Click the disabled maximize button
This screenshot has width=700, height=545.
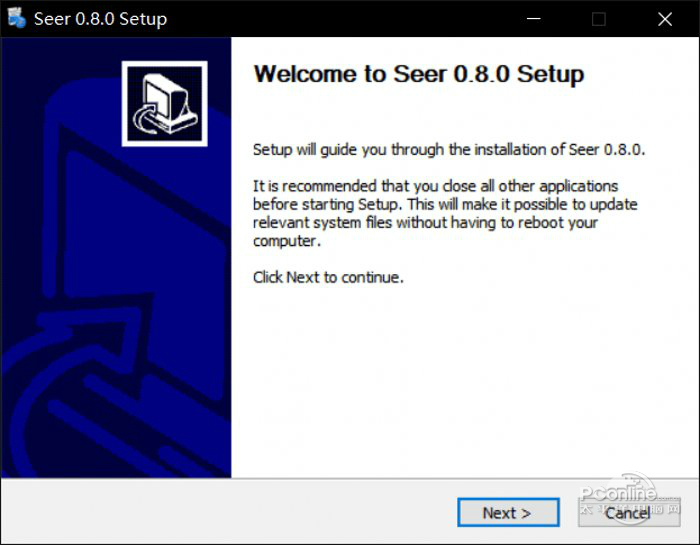pyautogui.click(x=599, y=19)
